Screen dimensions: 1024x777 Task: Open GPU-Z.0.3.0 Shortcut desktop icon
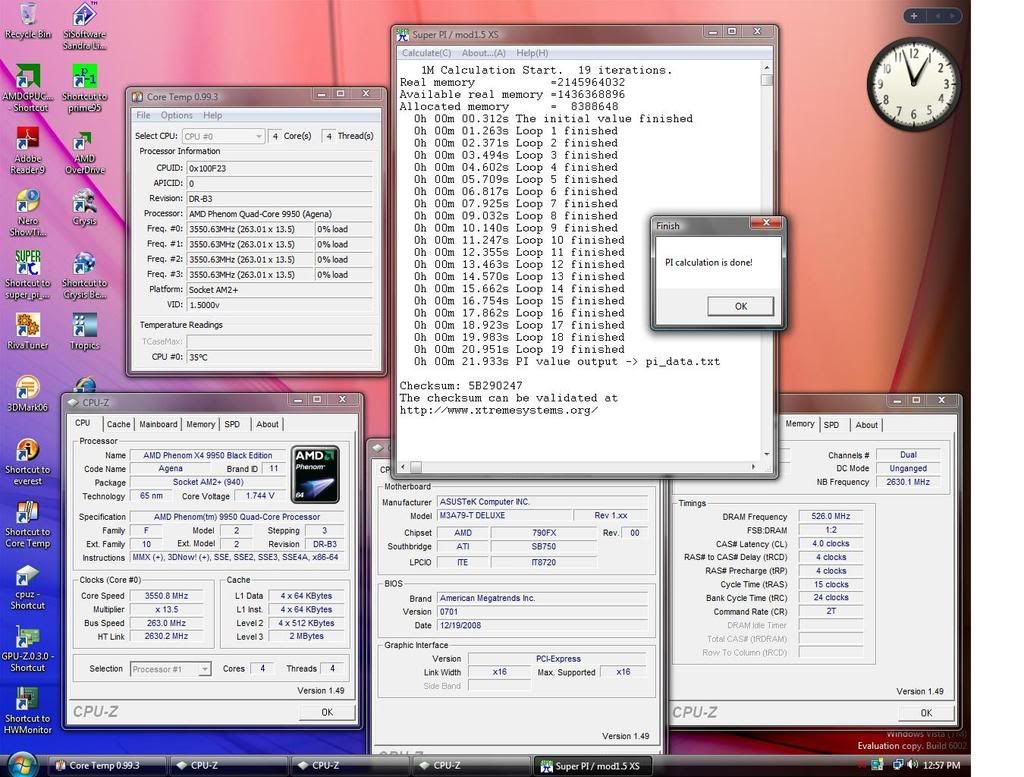[x=27, y=649]
